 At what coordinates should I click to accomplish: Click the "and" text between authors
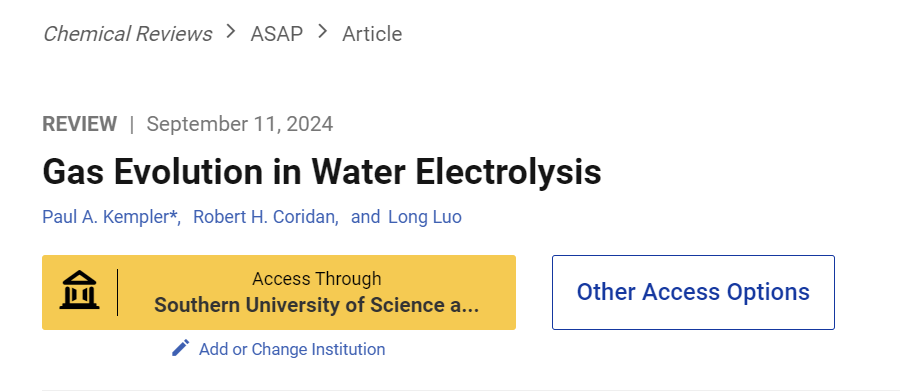tap(366, 218)
